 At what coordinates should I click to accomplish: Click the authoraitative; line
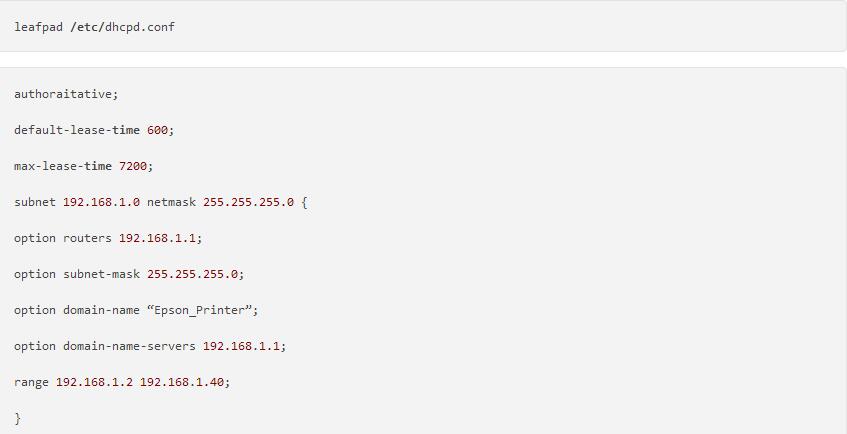(66, 94)
